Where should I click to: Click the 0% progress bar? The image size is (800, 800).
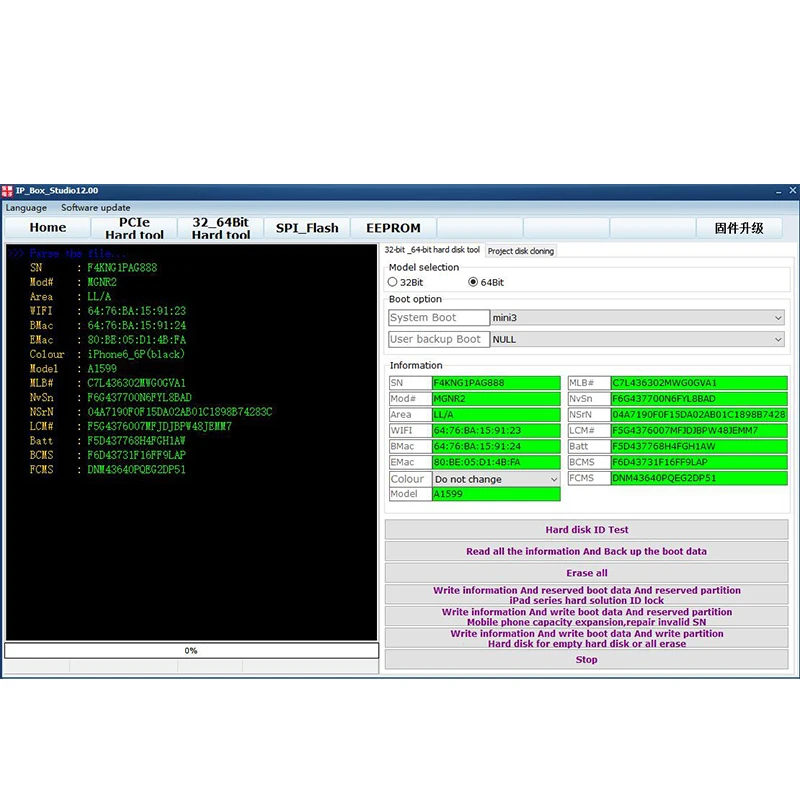point(191,651)
